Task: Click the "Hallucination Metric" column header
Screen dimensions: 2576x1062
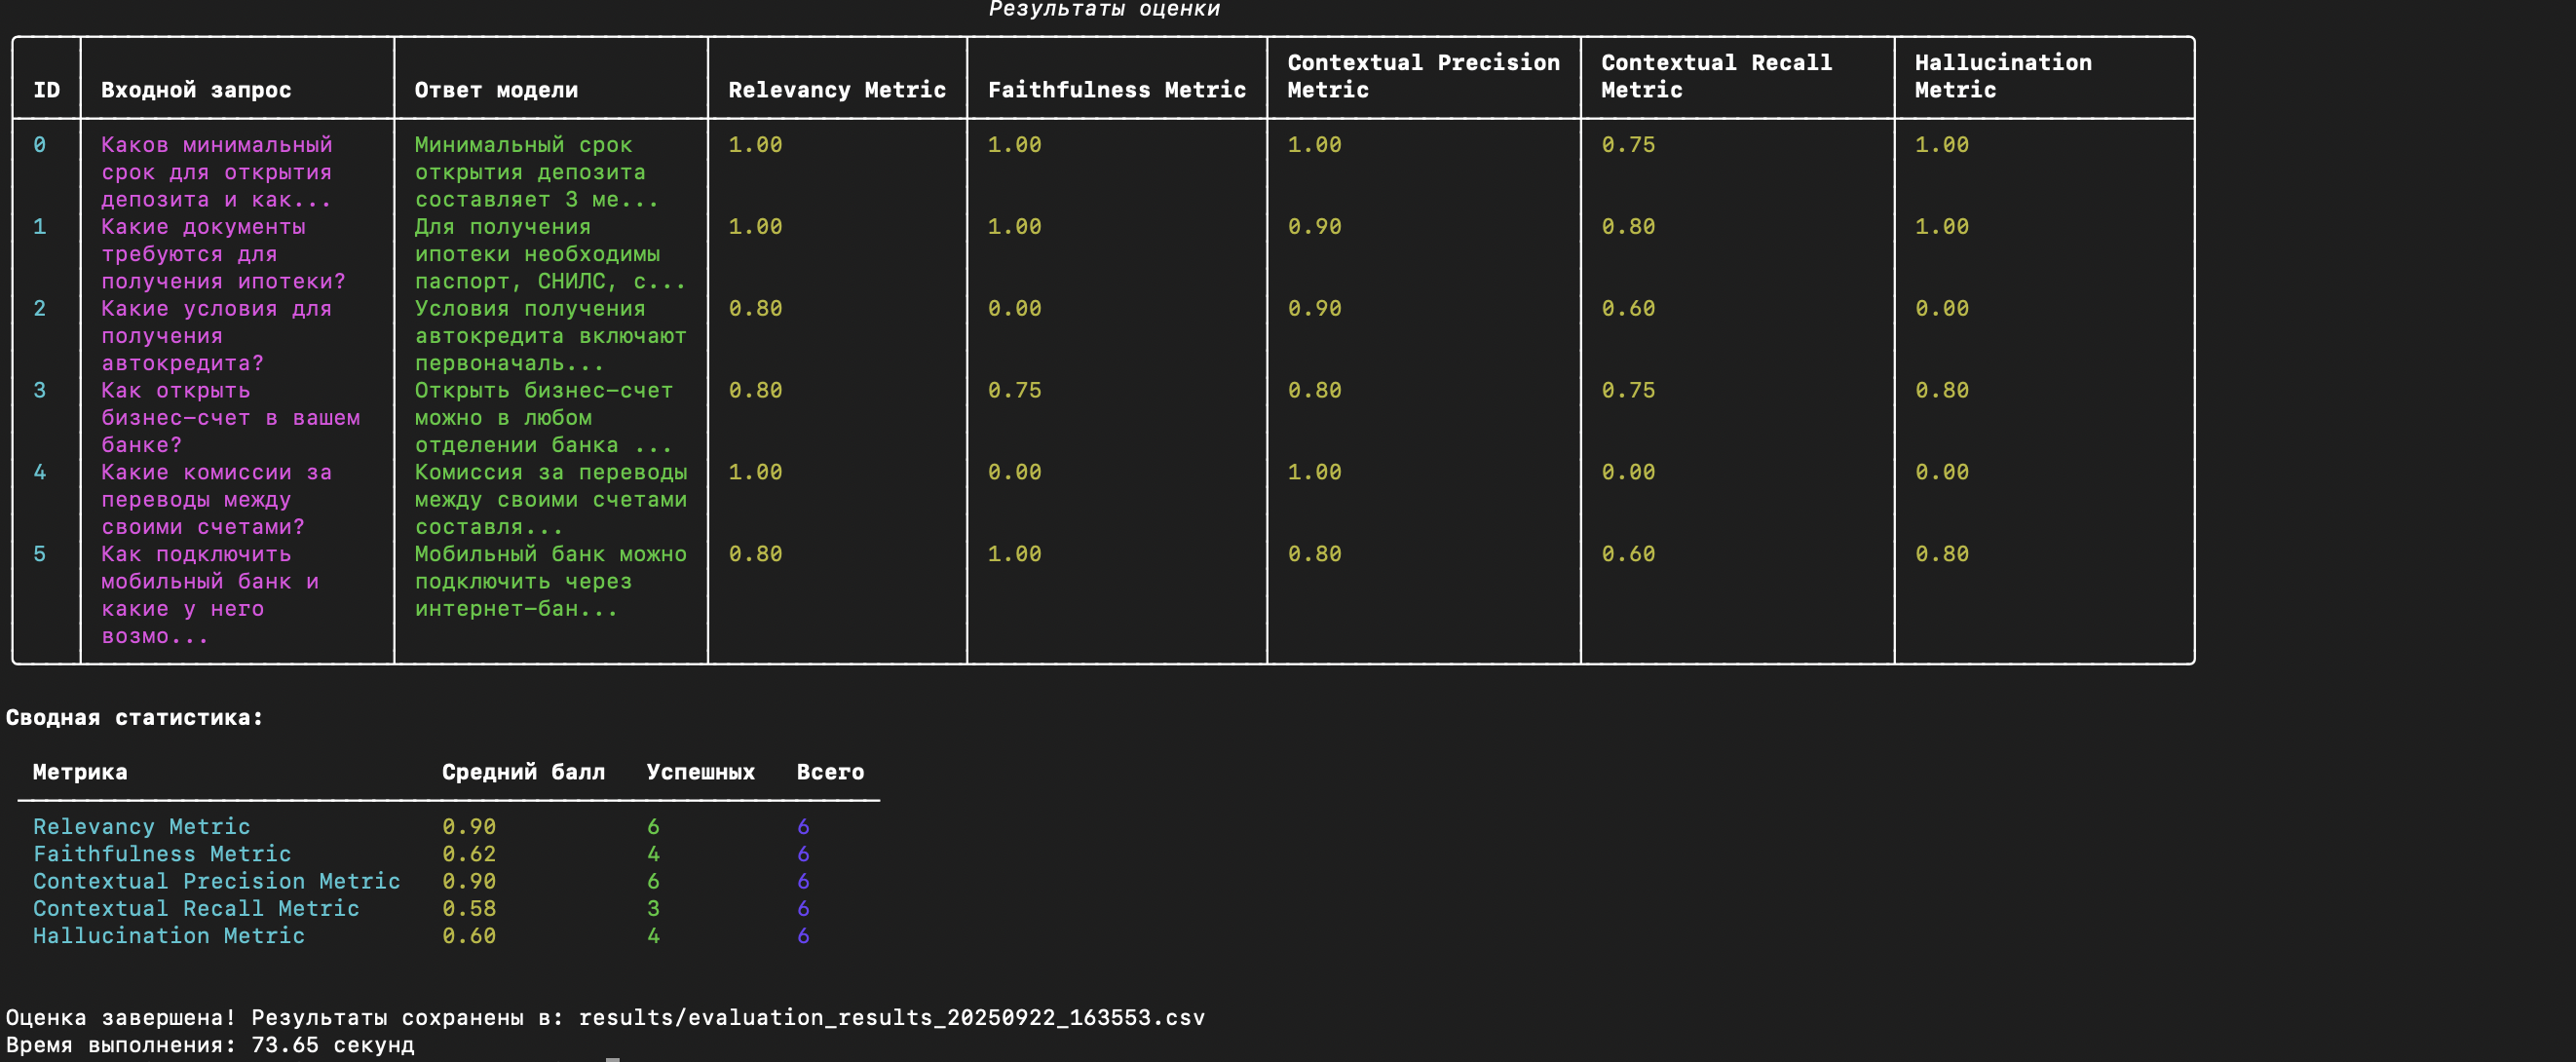Action: coord(2003,76)
